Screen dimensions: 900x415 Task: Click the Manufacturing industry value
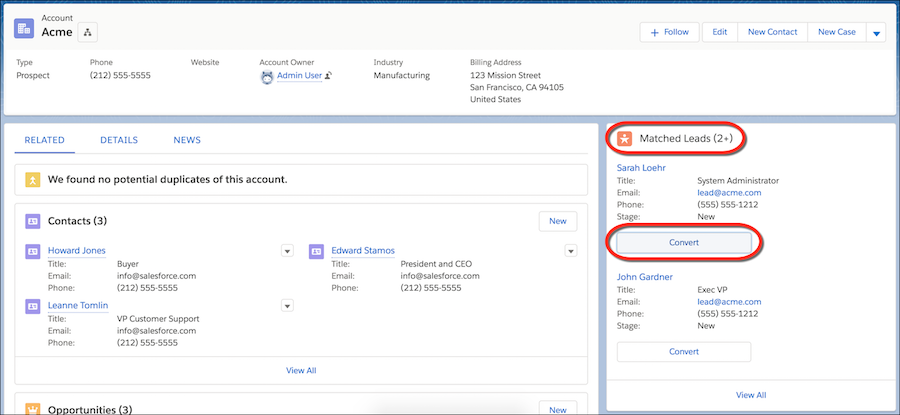[402, 75]
